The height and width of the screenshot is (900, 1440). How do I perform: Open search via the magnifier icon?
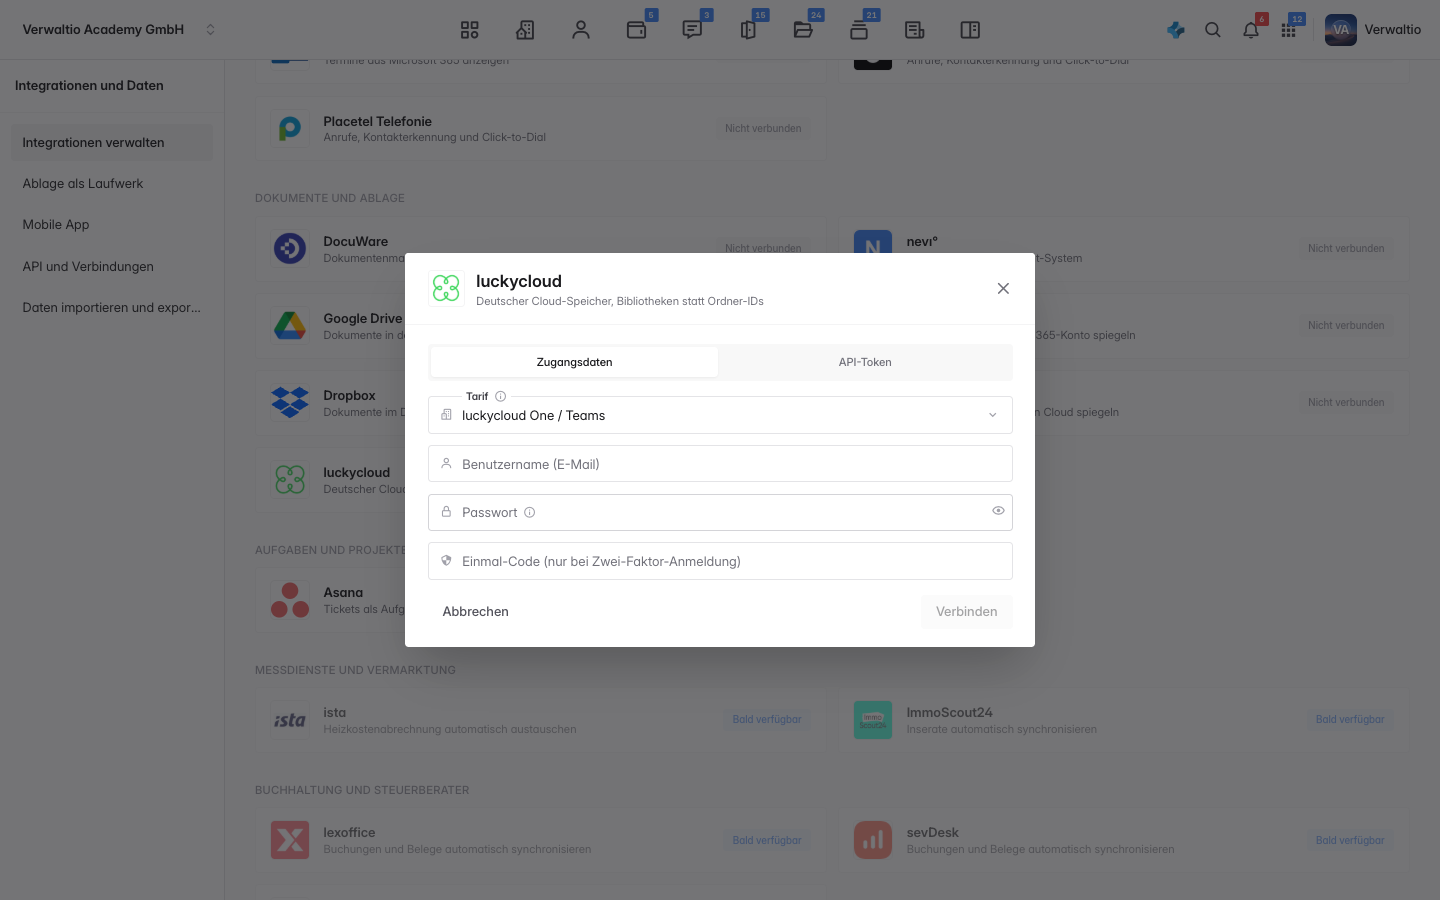point(1213,30)
